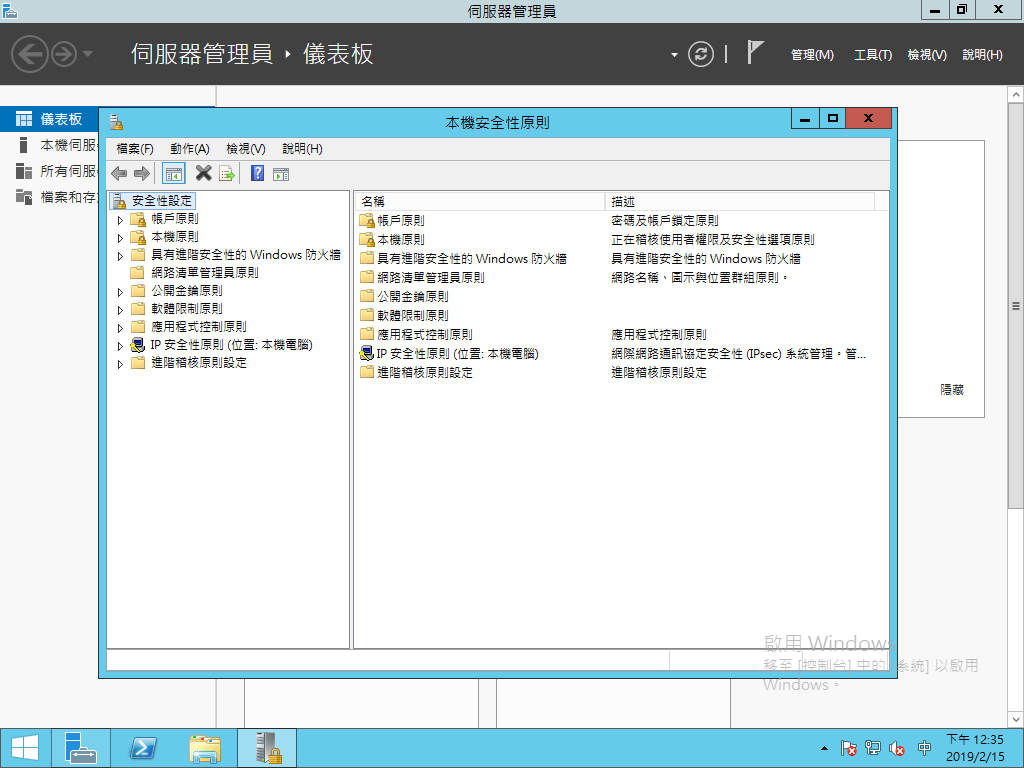The width and height of the screenshot is (1024, 768).
Task: Sort by the 描述 column header
Action: point(740,201)
